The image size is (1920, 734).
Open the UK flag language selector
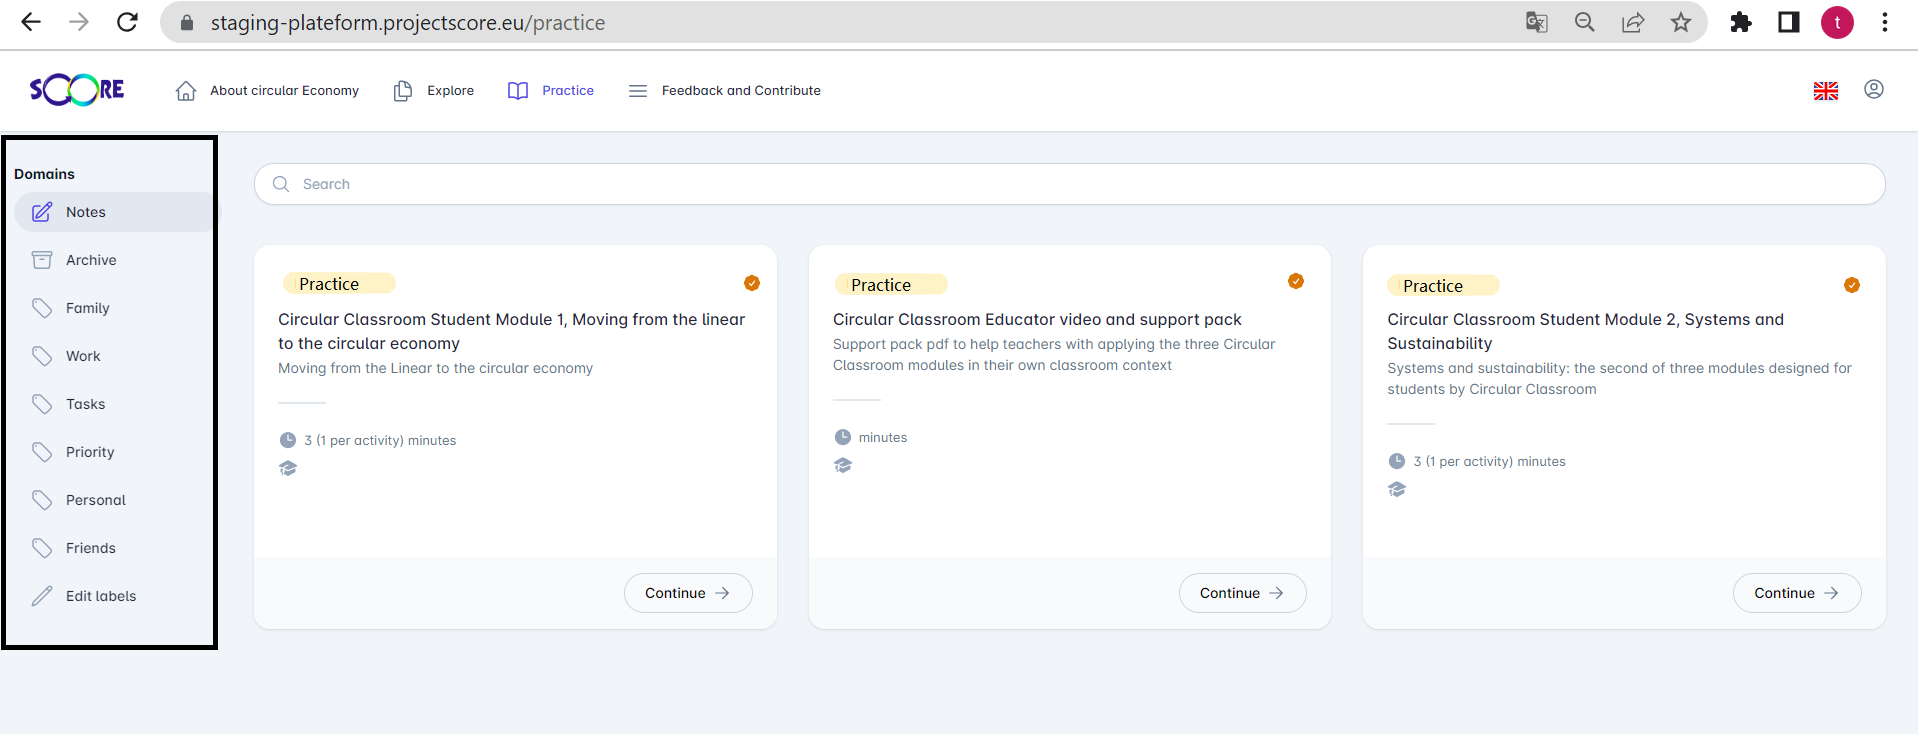pyautogui.click(x=1825, y=91)
